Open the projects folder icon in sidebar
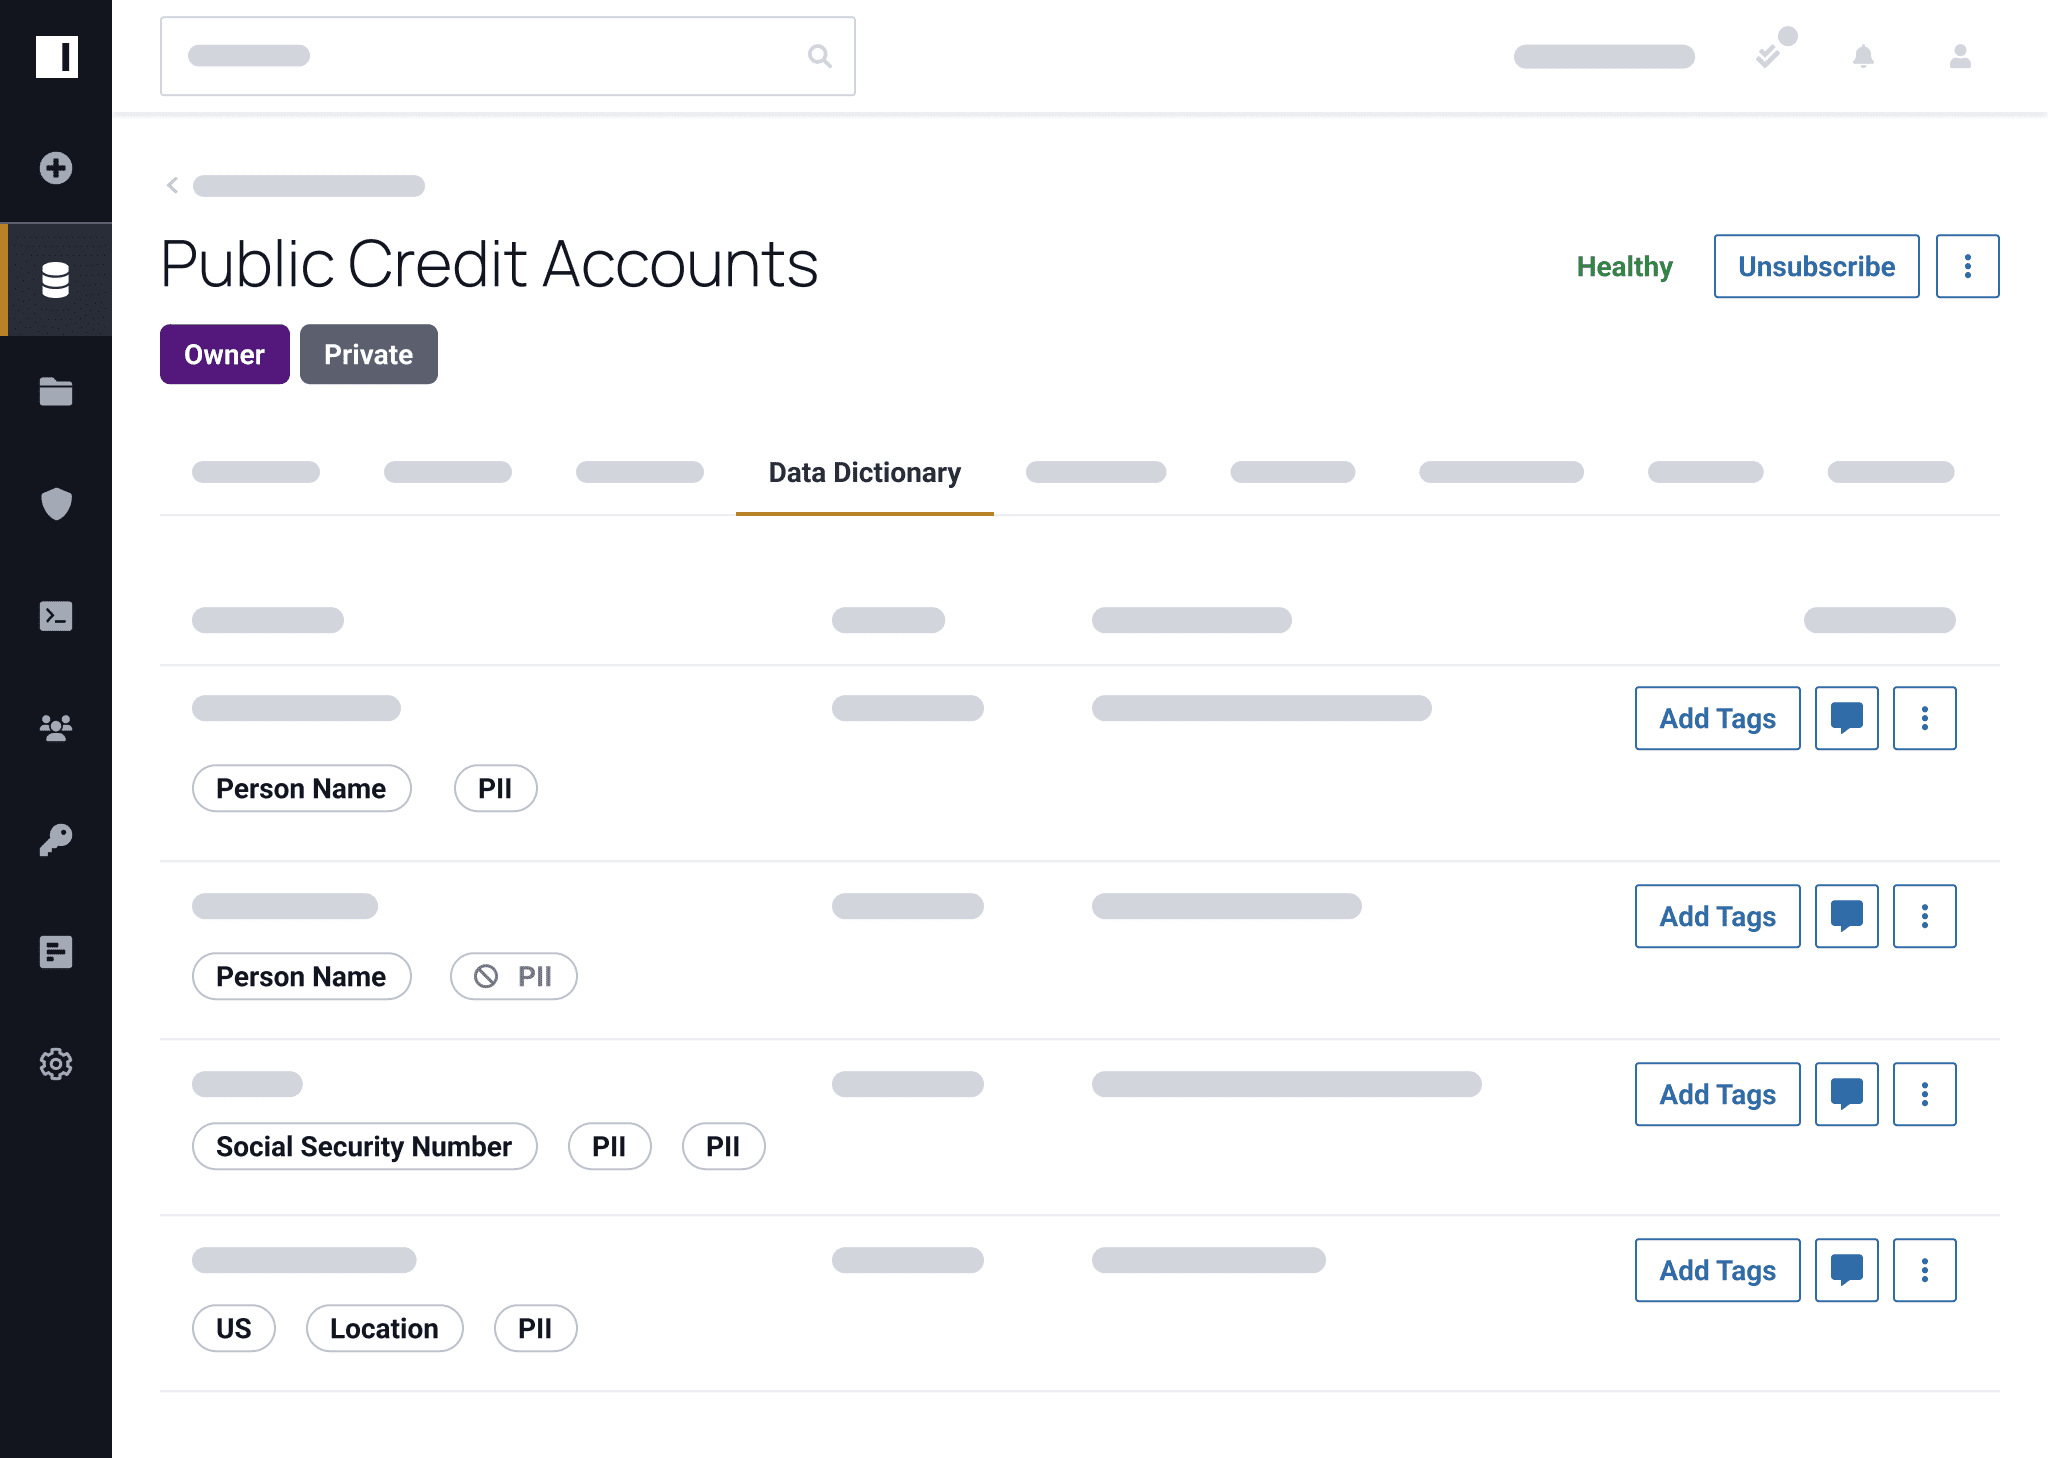 56,392
